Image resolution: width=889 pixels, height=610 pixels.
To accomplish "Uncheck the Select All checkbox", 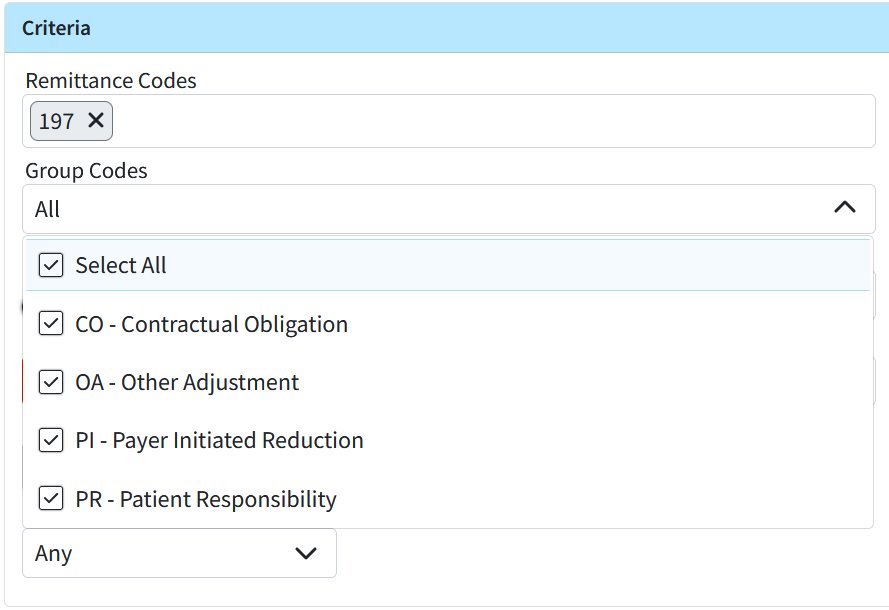I will [51, 265].
